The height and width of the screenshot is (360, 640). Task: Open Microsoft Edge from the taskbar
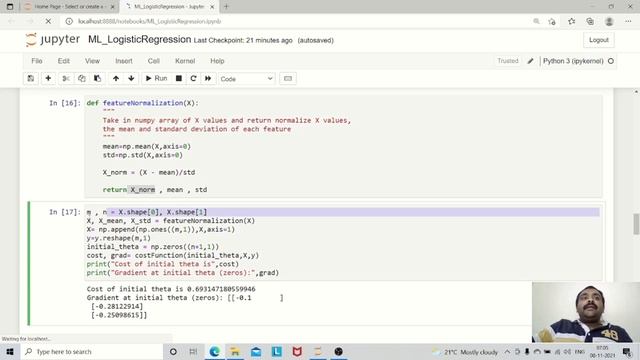click(x=215, y=351)
